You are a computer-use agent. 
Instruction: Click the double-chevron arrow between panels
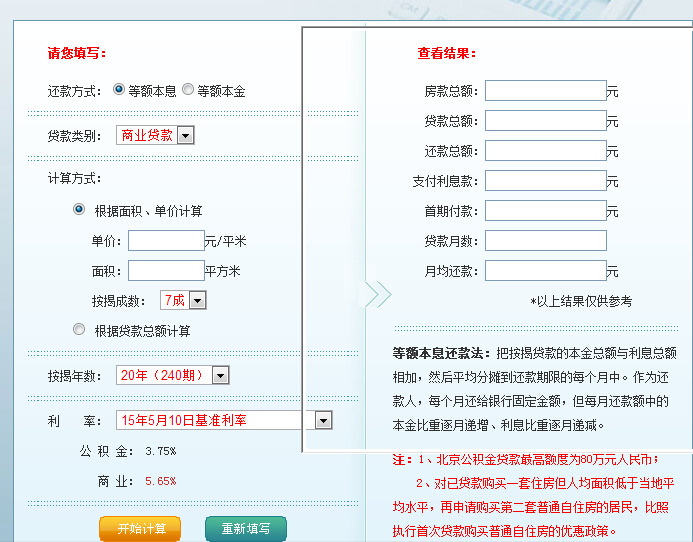pyautogui.click(x=378, y=294)
